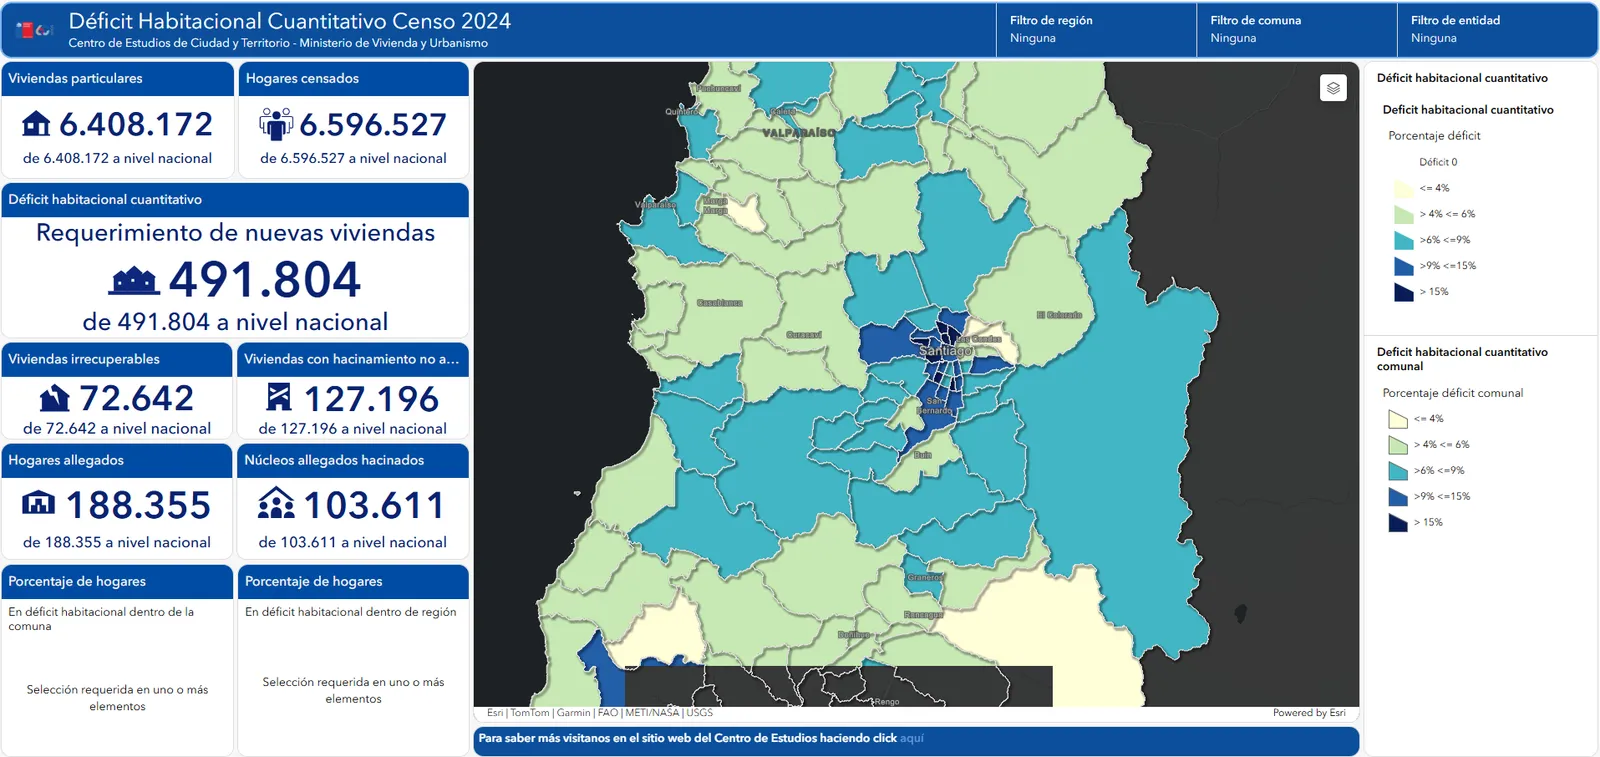Click 'En déficit habitacional dentro de región' text
1600x757 pixels.
click(x=351, y=612)
